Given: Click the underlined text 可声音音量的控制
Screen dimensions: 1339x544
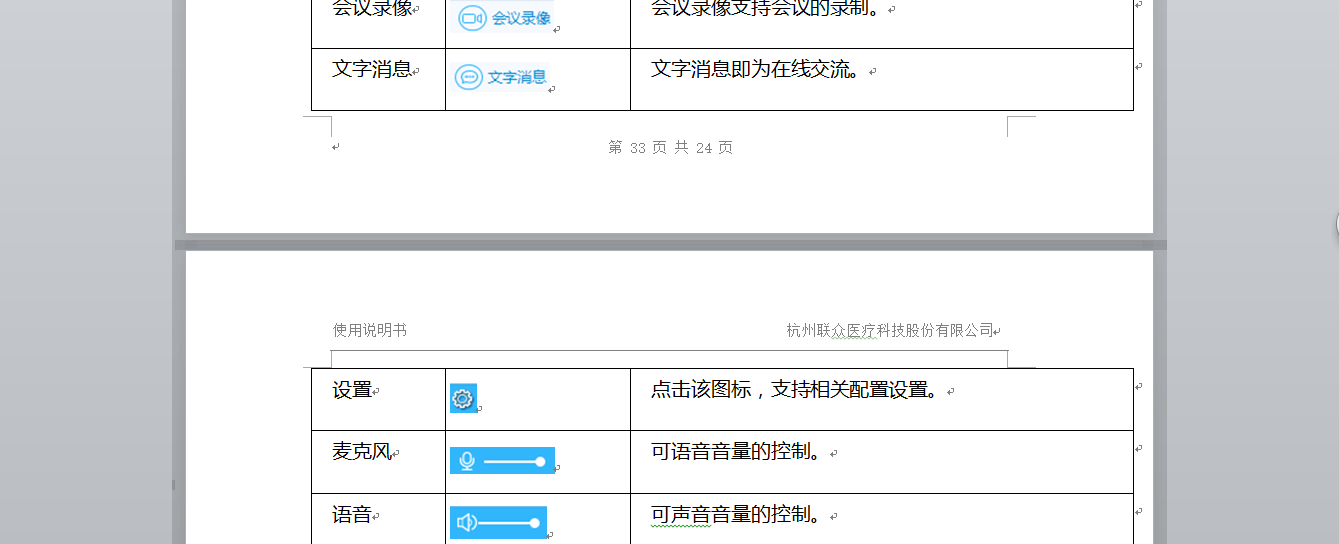Looking at the screenshot, I should click(x=736, y=516).
